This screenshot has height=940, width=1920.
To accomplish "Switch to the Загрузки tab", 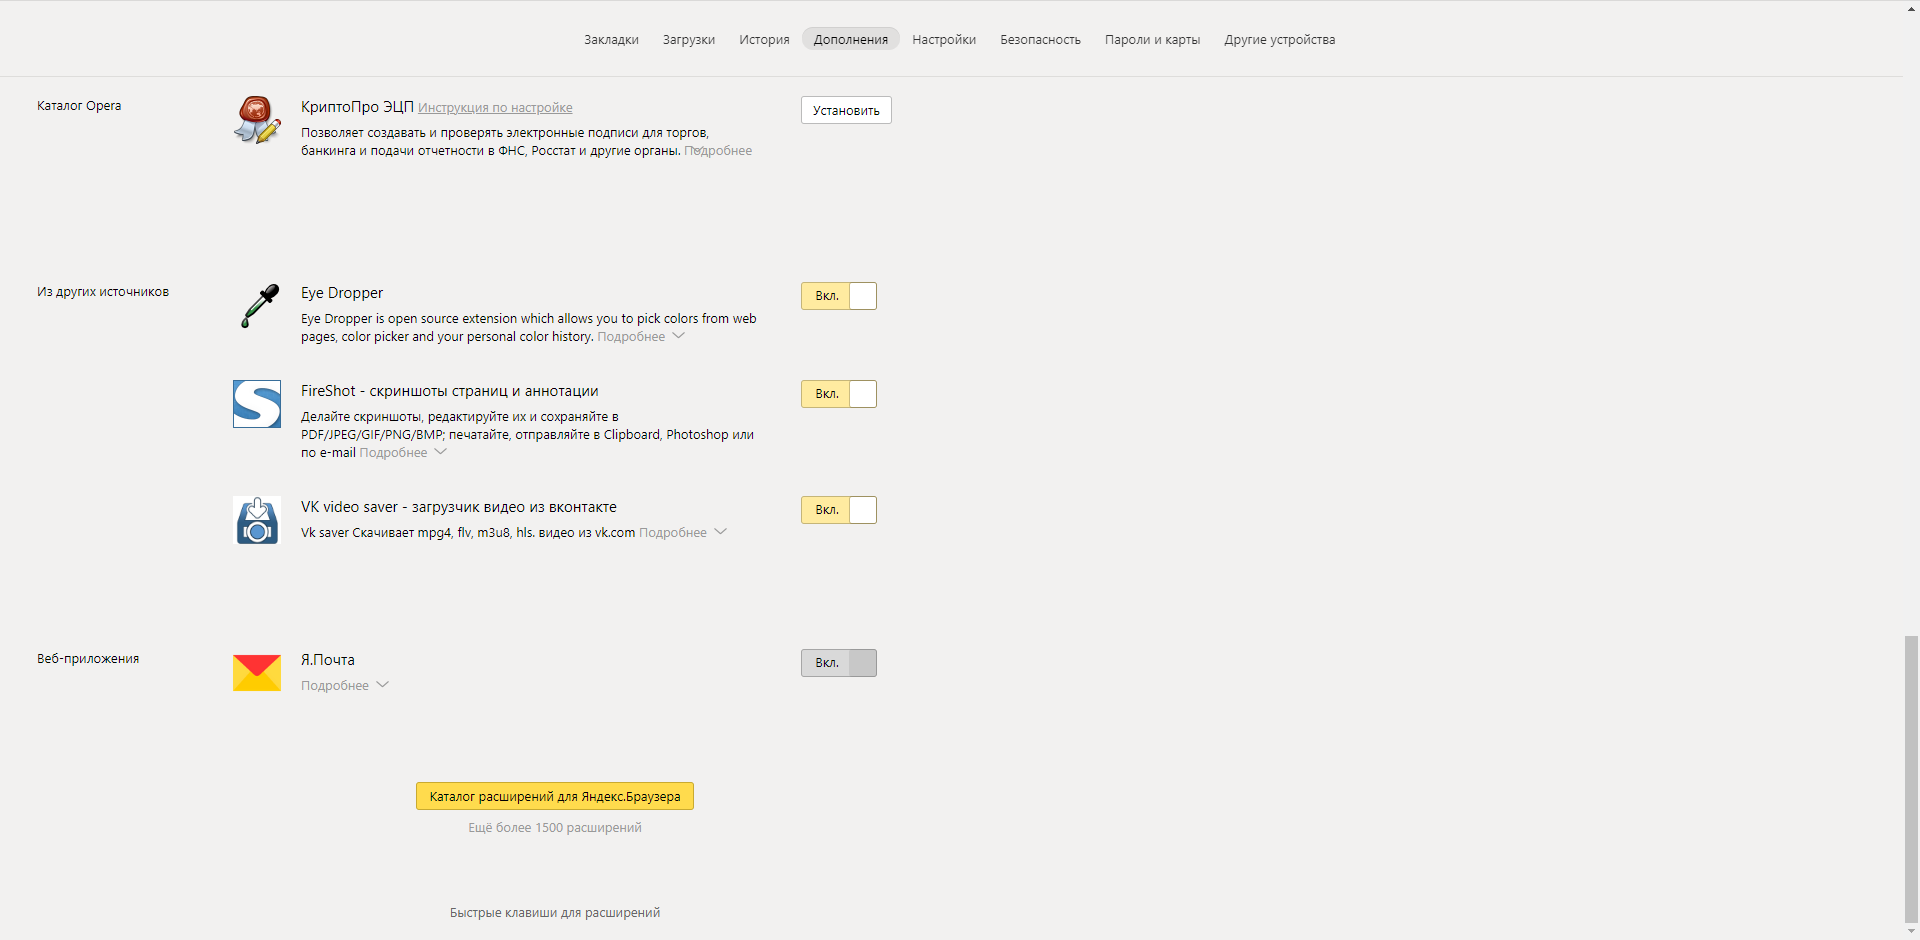I will point(689,40).
